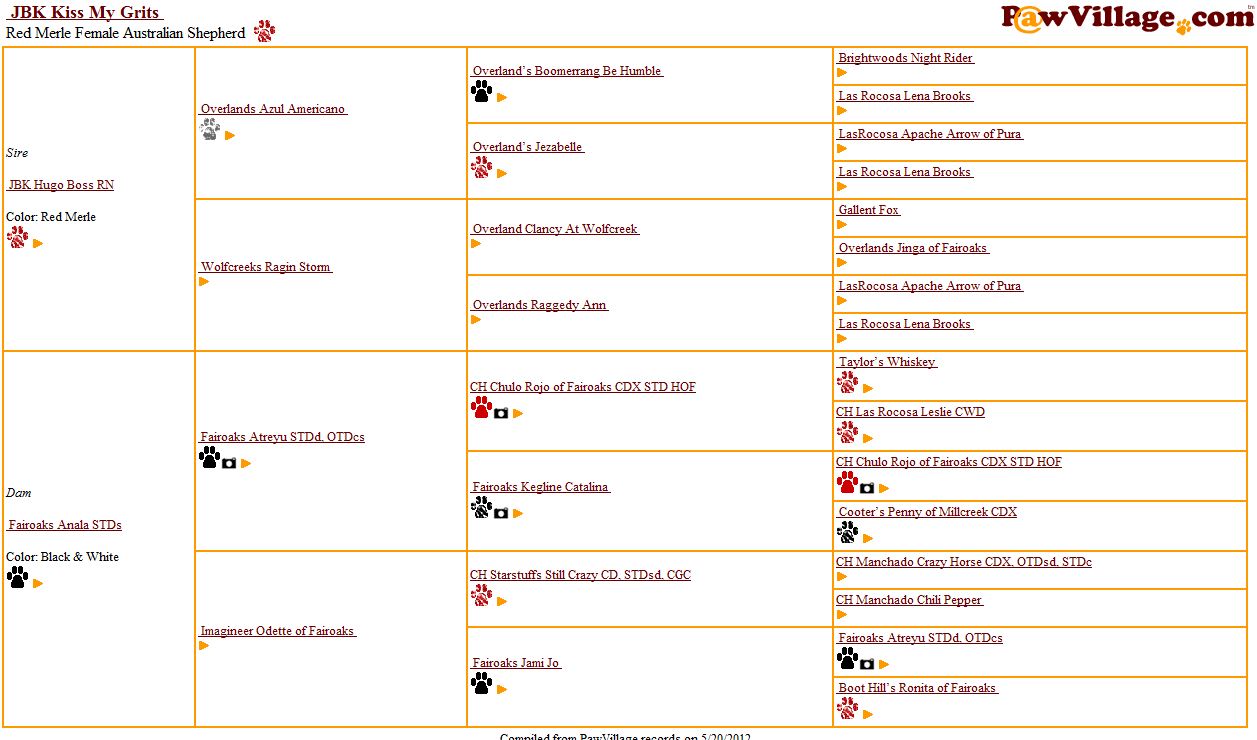Click Red Merle Female Australian Shepherd subtitle
The width and height of the screenshot is (1257, 740).
tap(126, 33)
